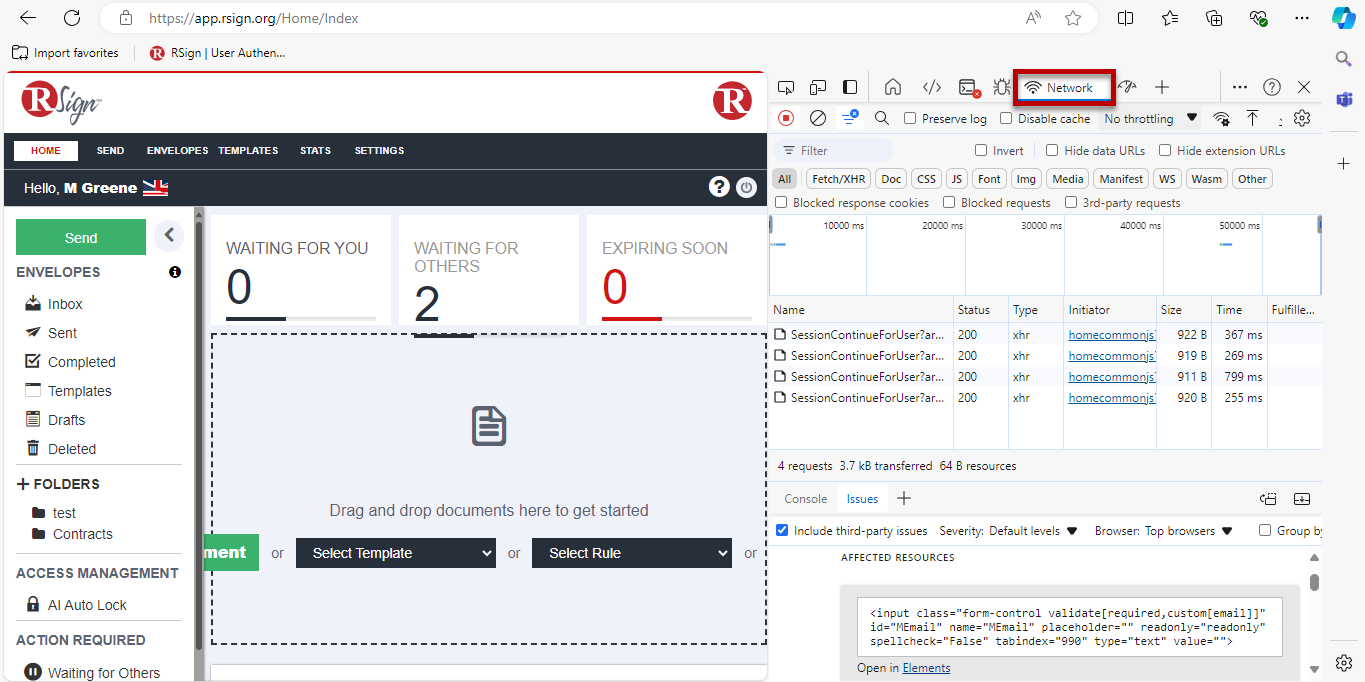Check Hide extension URLs

coord(1165,150)
